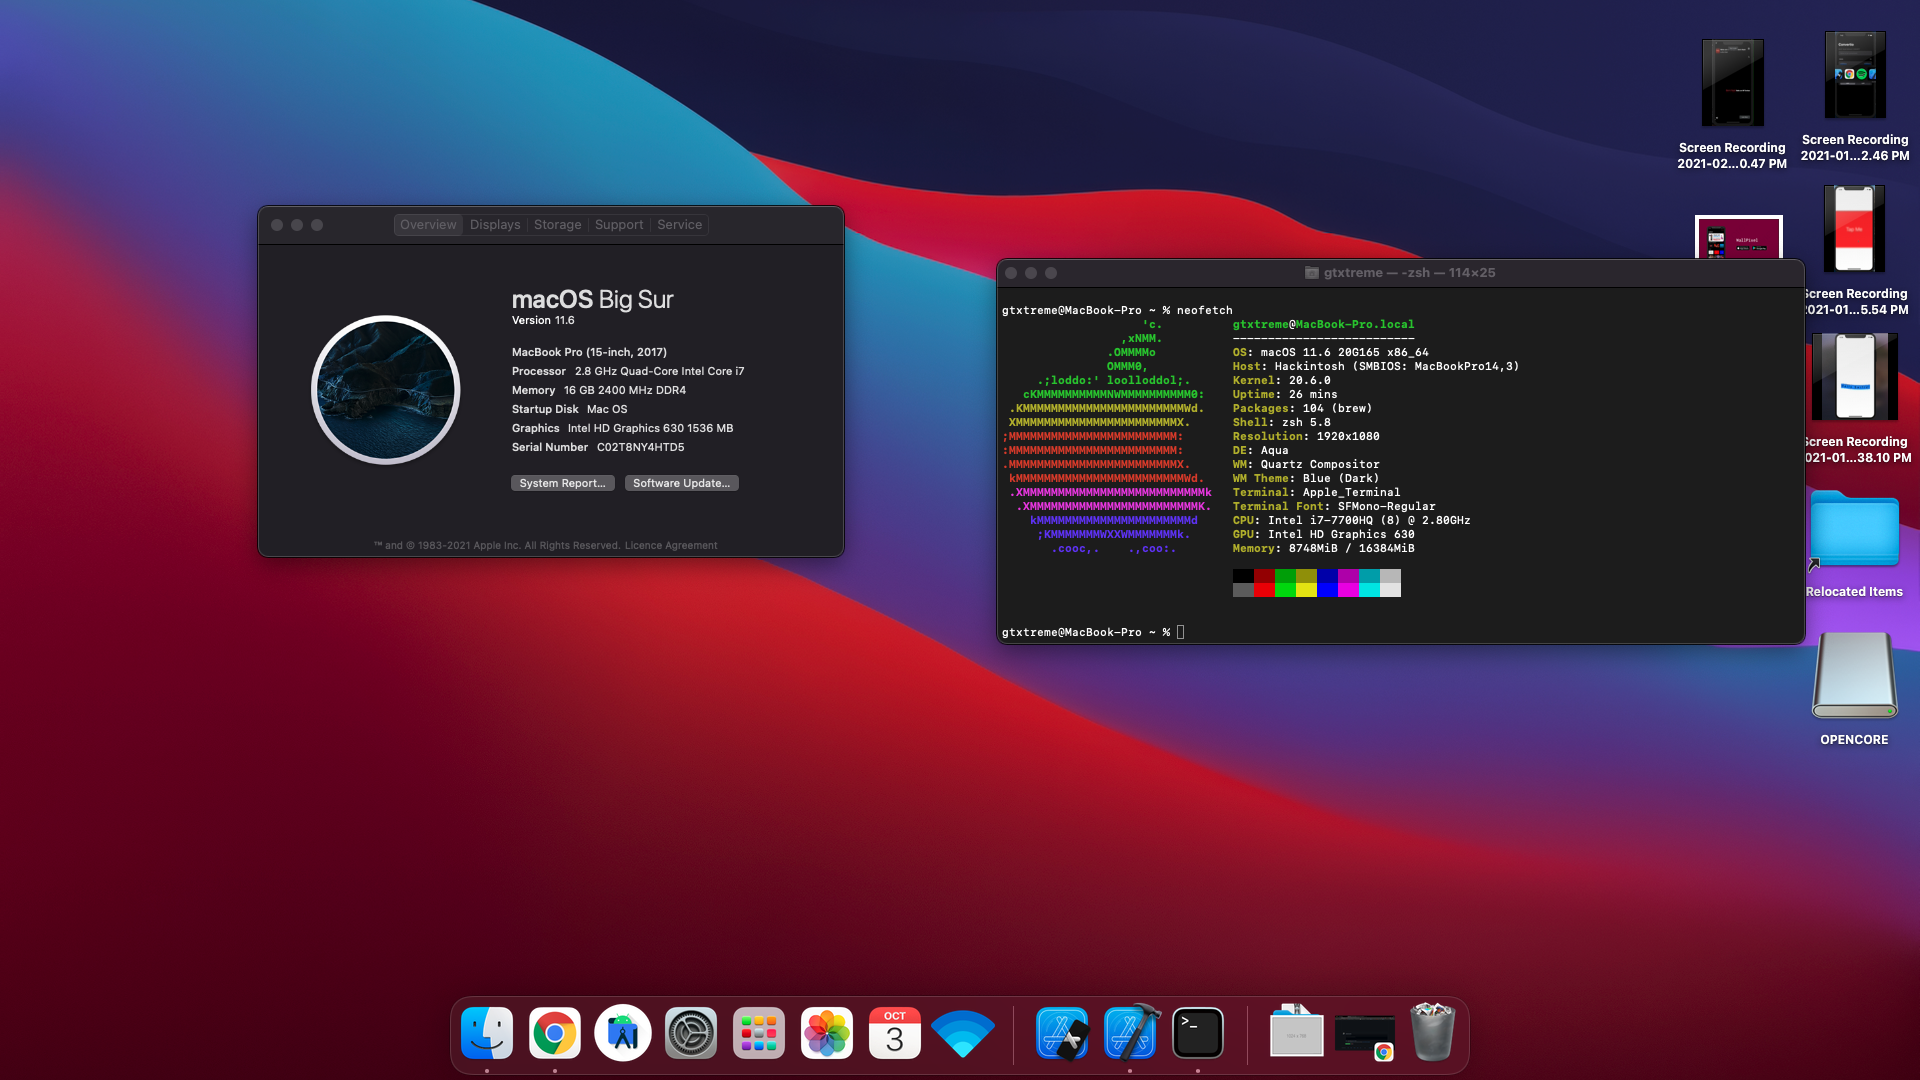Launch Xcode with hammer icon
This screenshot has width=1920, height=1080.
pyautogui.click(x=1130, y=1033)
